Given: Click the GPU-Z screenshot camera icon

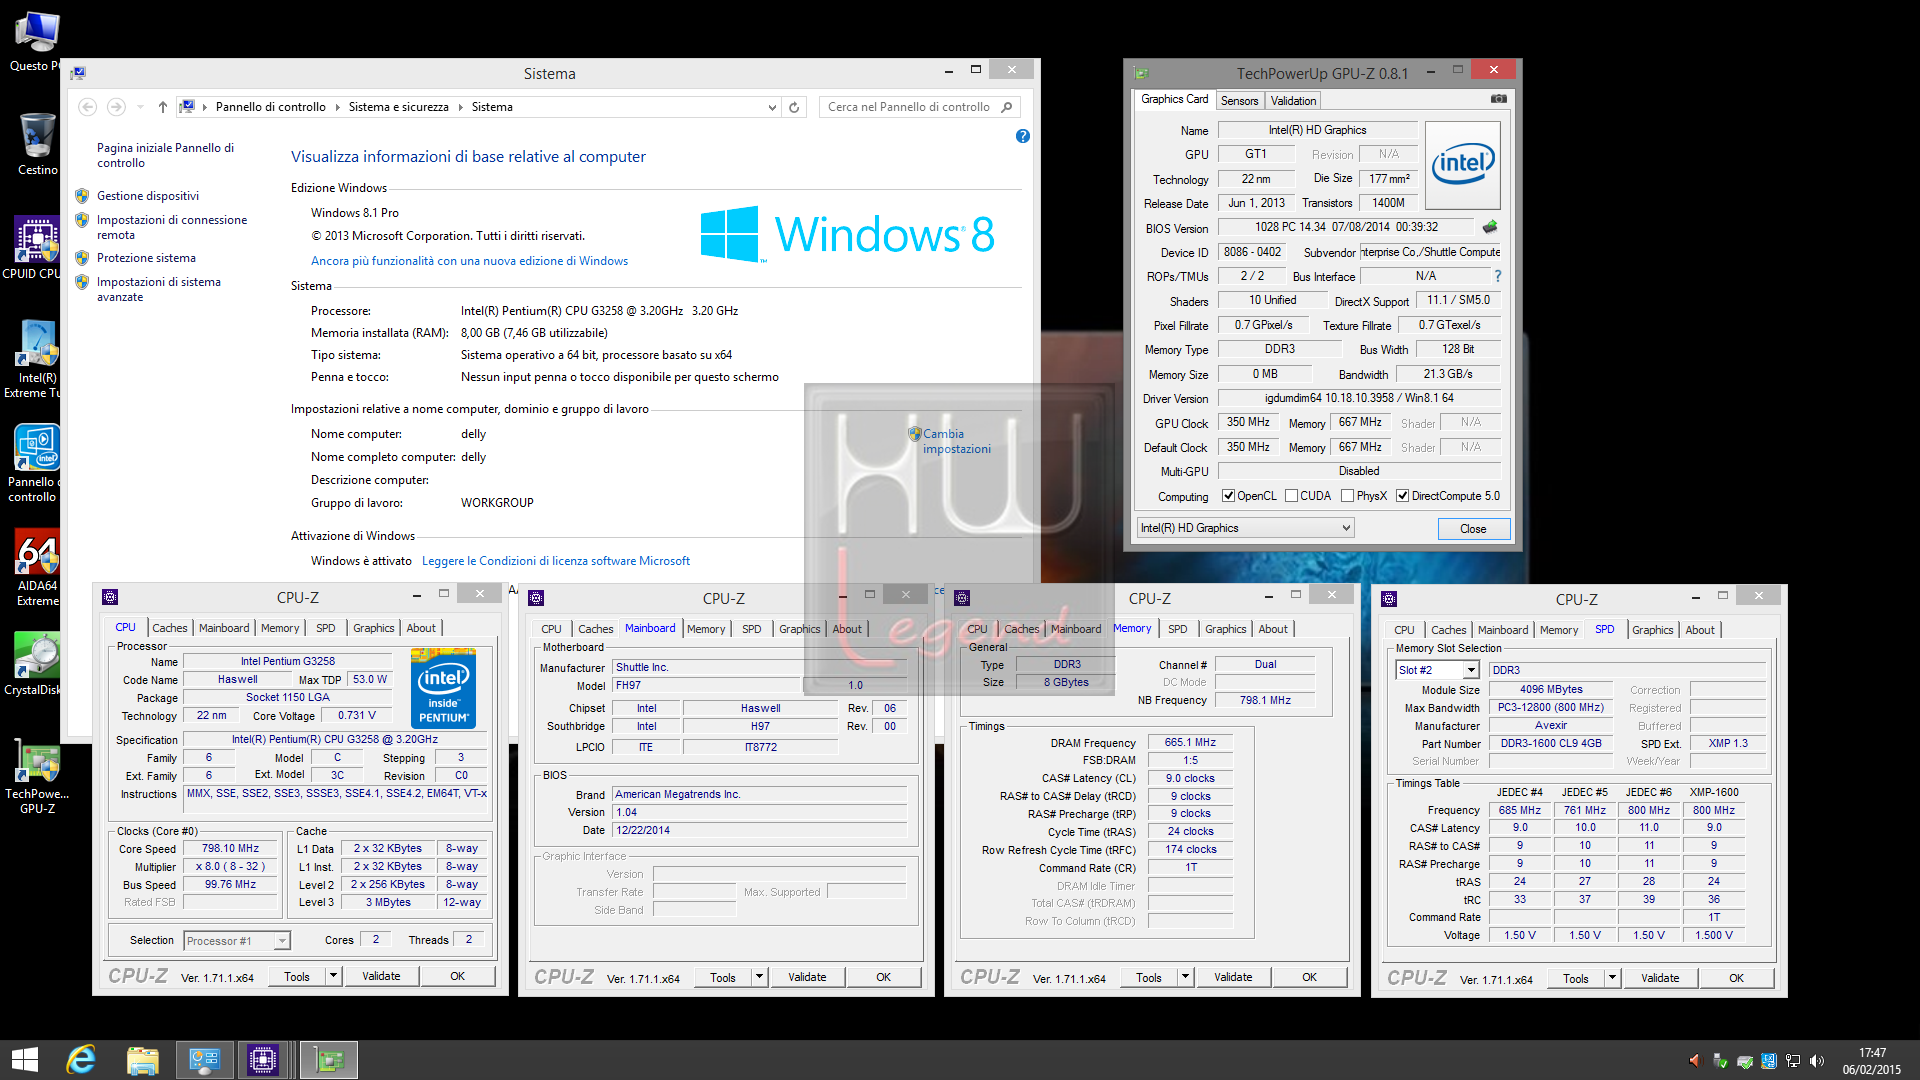Looking at the screenshot, I should 1498,99.
